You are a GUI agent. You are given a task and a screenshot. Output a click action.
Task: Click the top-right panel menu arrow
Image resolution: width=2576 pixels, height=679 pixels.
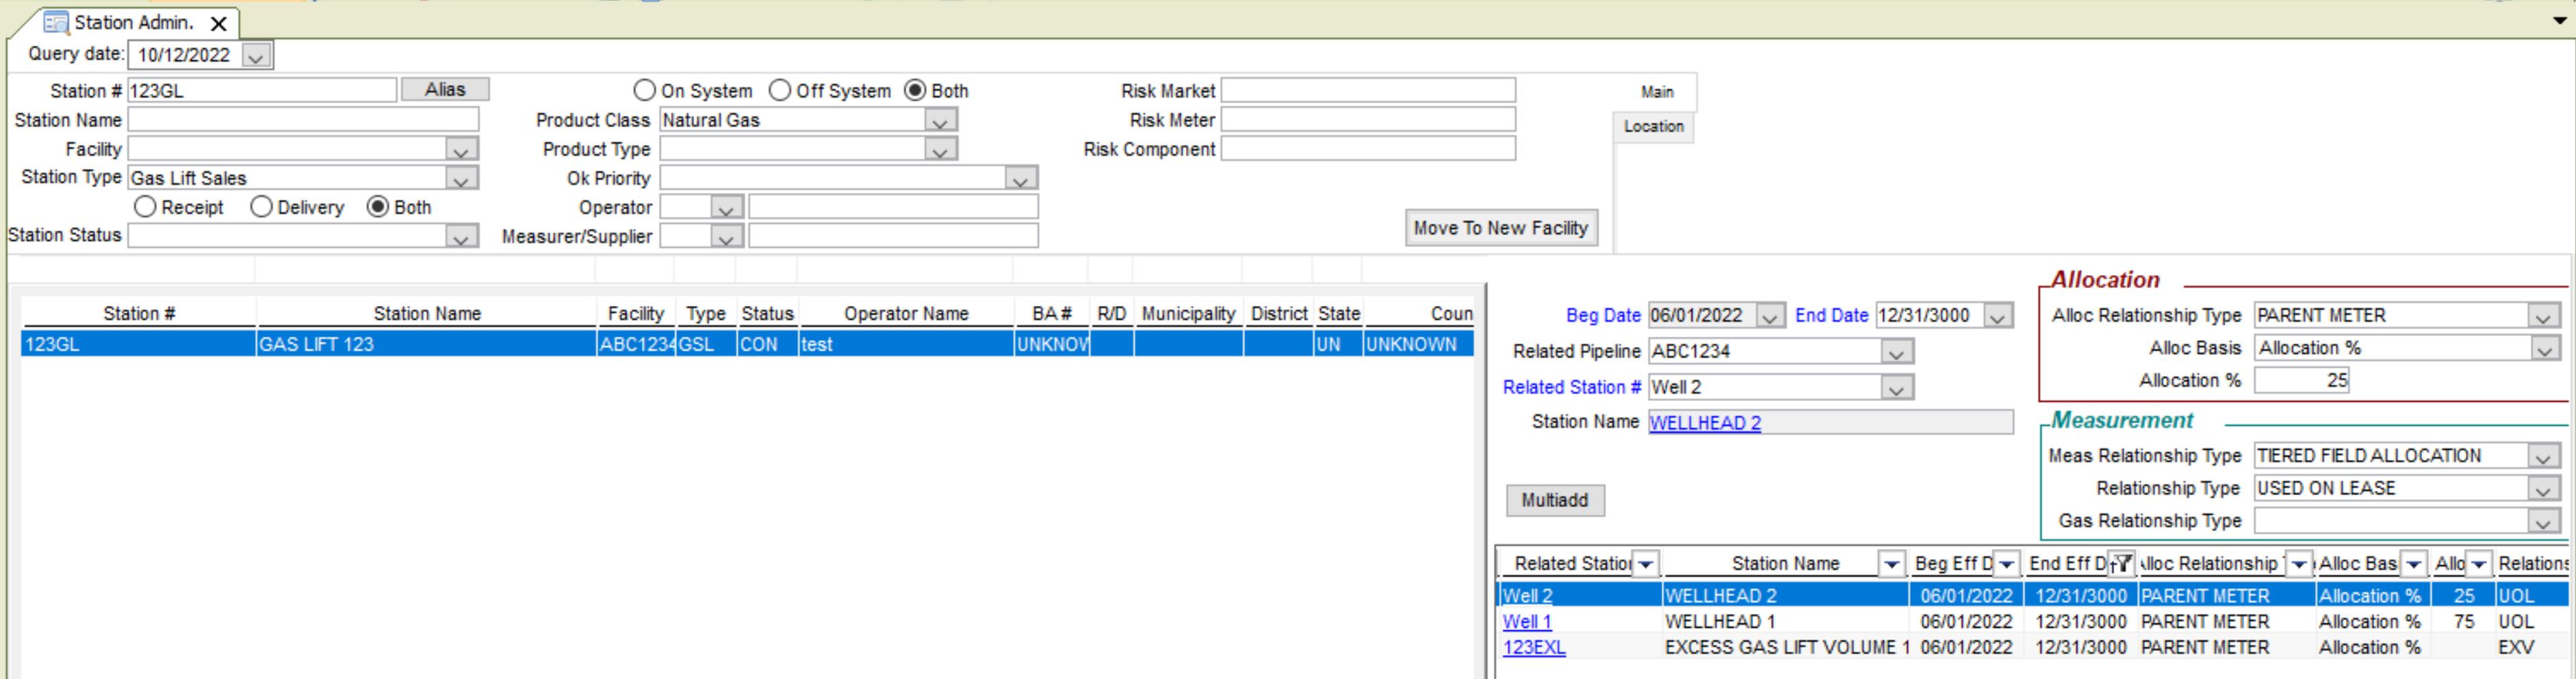pyautogui.click(x=2559, y=20)
